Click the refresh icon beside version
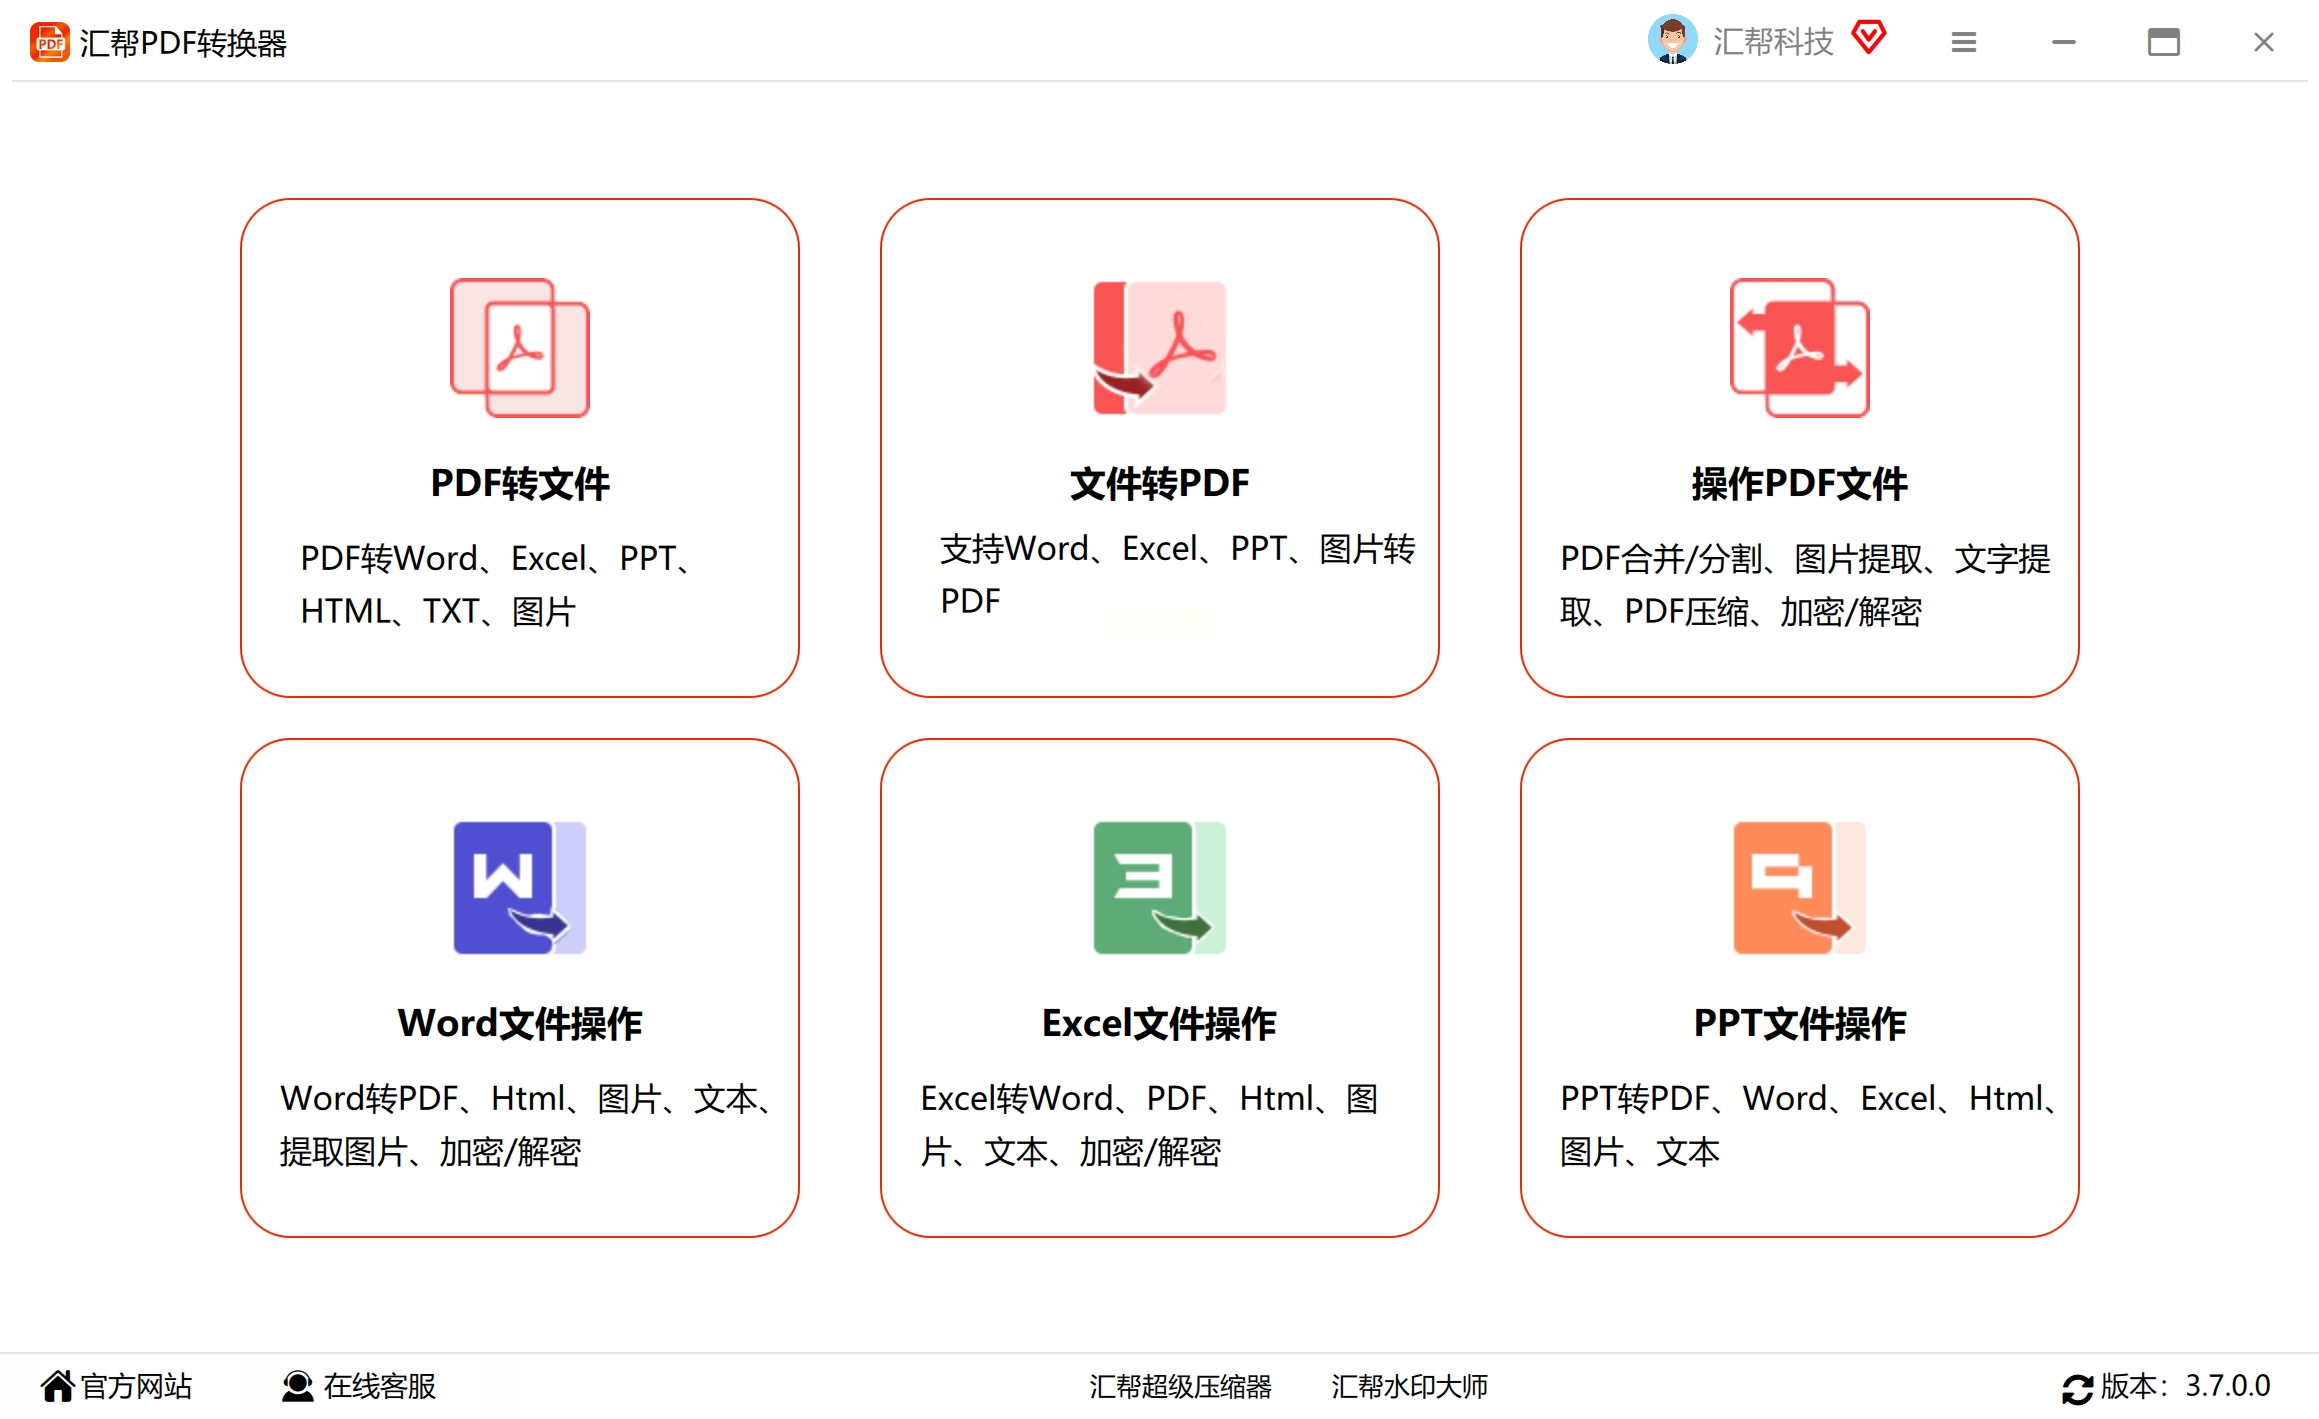This screenshot has width=2319, height=1419. (x=2077, y=1388)
